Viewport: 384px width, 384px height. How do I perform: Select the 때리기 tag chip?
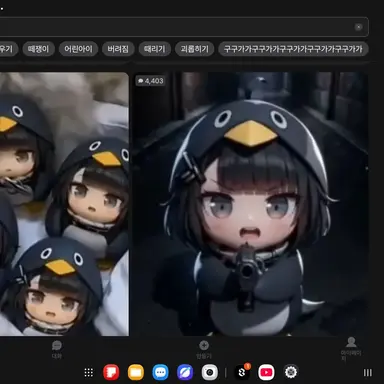[155, 49]
